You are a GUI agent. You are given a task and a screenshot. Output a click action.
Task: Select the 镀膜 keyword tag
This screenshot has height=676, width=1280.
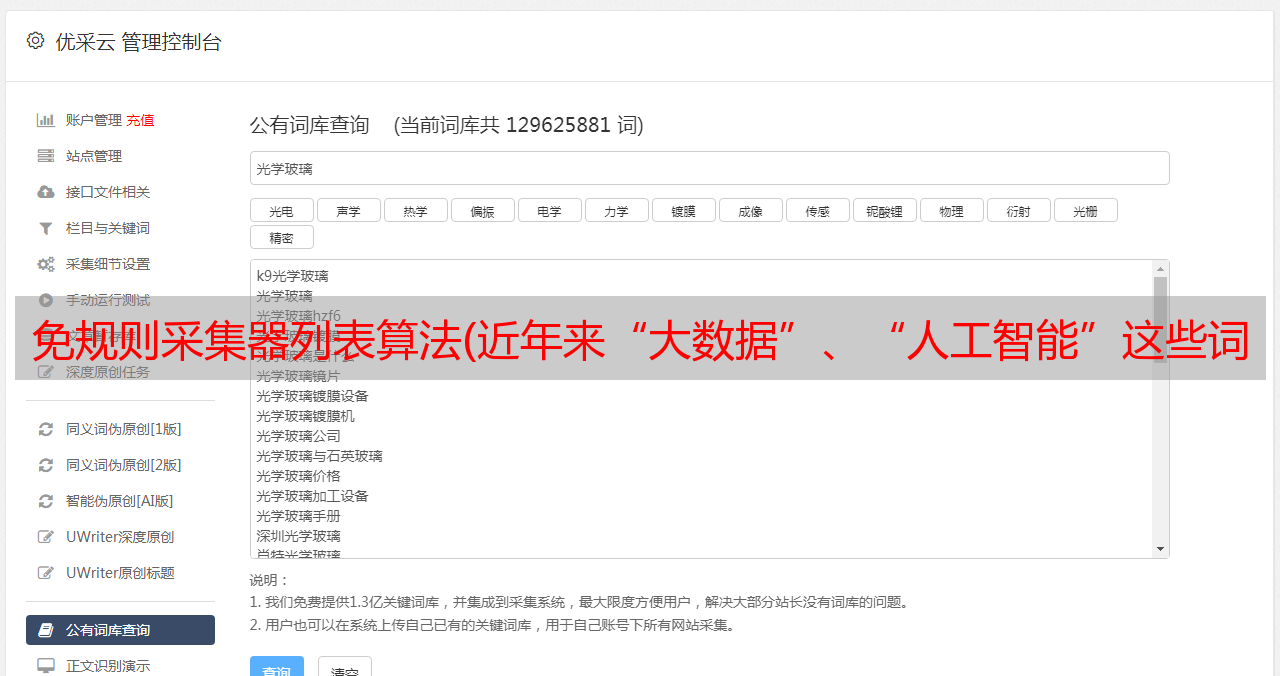point(683,210)
